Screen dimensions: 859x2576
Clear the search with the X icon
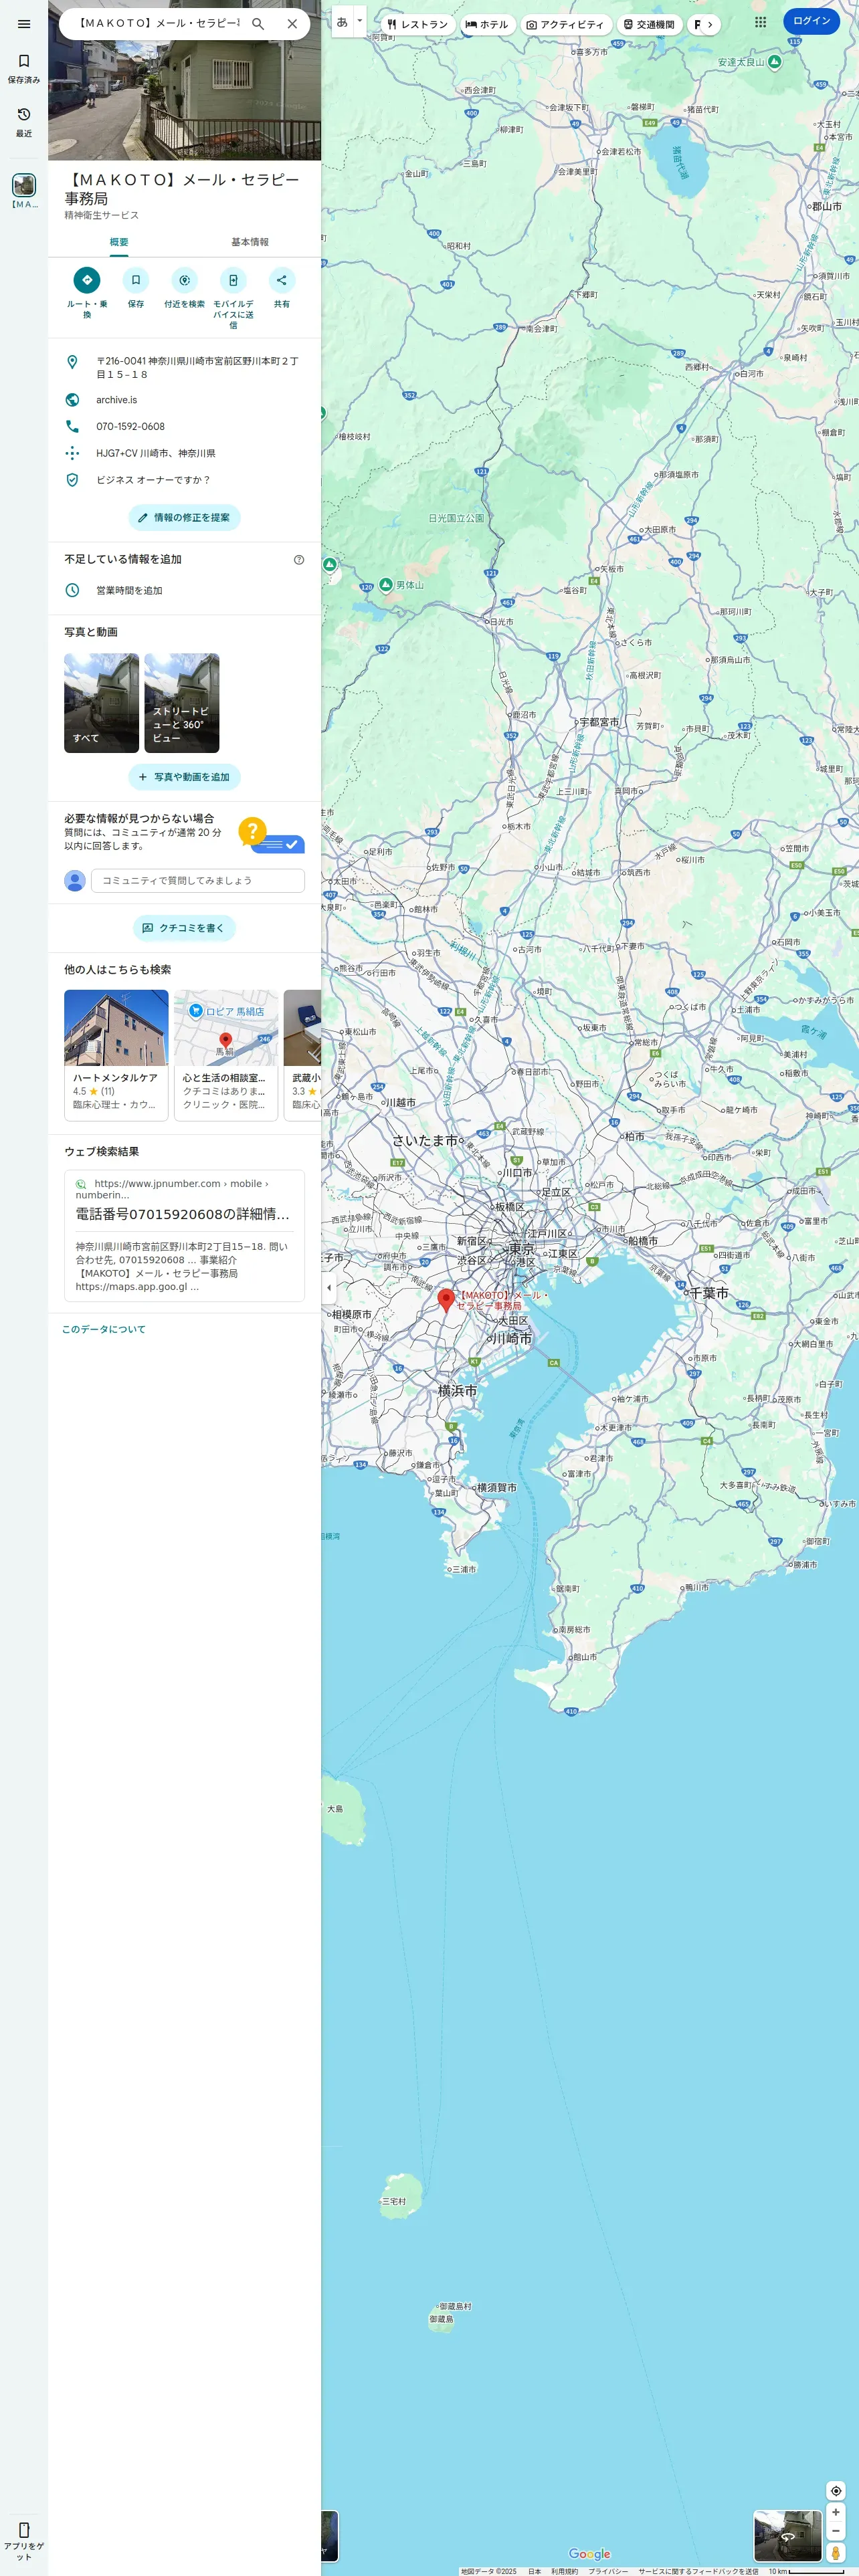[292, 23]
